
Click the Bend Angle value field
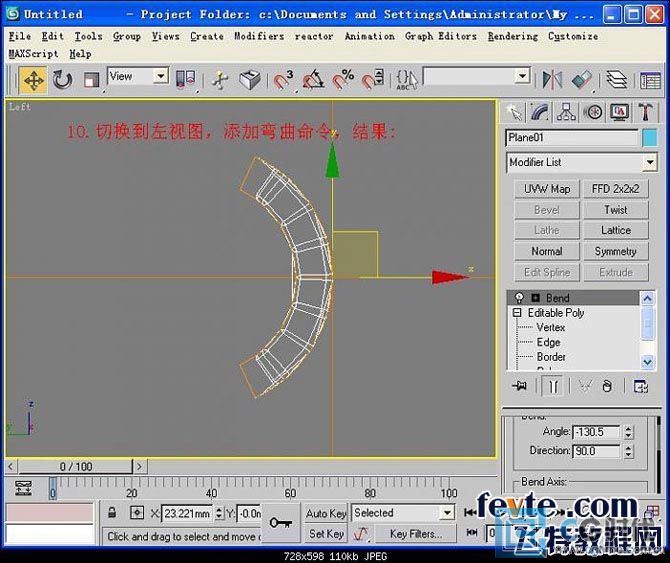(596, 432)
